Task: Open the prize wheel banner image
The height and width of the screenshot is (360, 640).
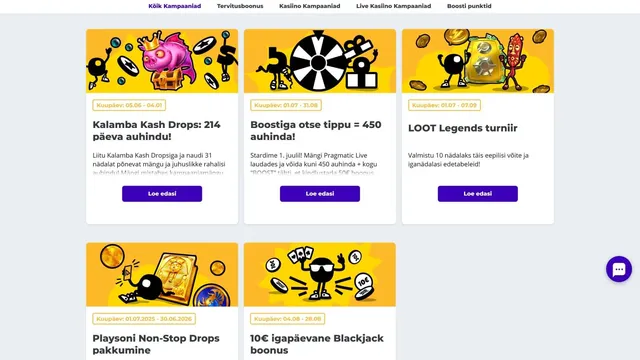Action: [x=320, y=61]
